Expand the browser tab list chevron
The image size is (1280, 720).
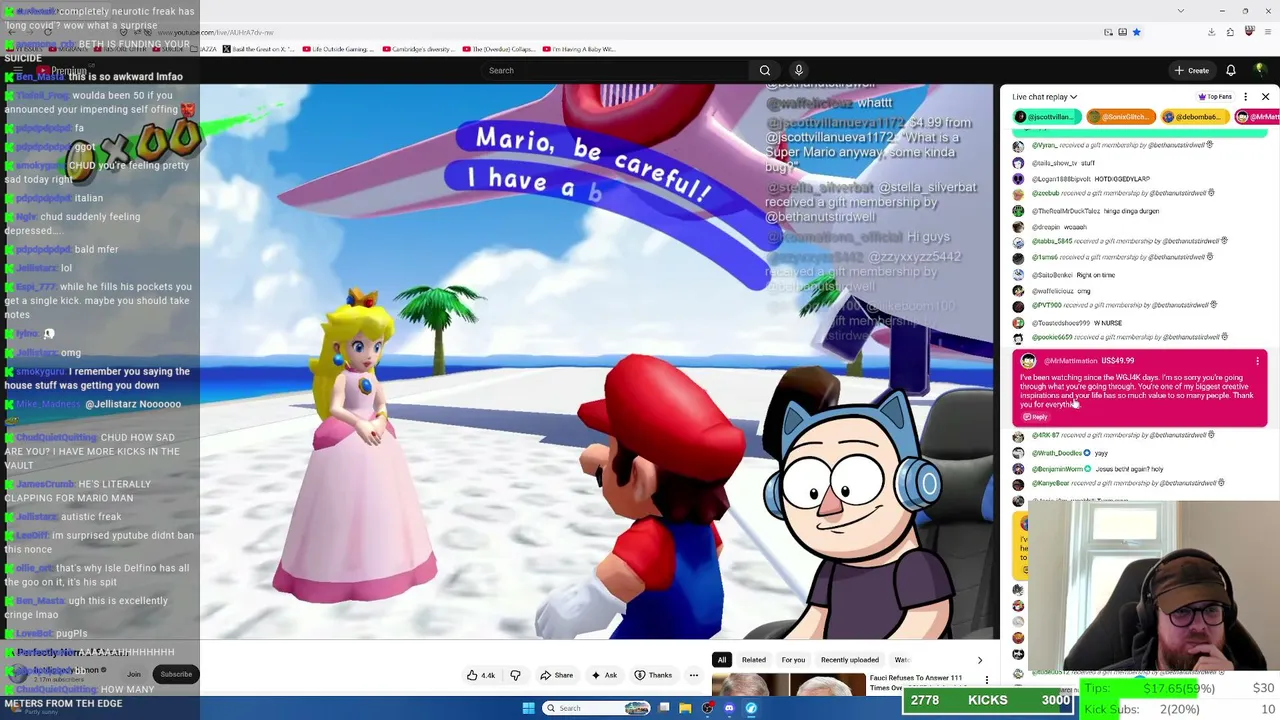(1180, 11)
